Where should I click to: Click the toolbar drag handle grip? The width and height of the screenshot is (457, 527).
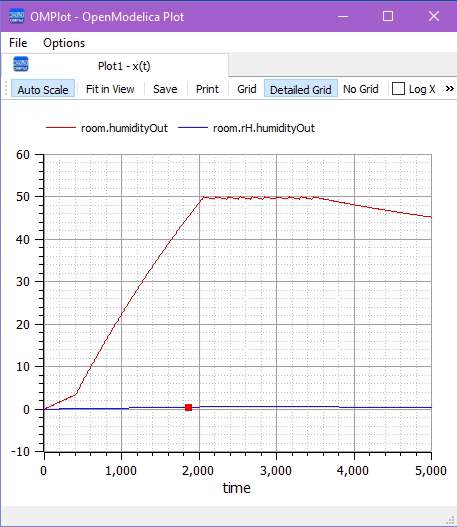6,89
